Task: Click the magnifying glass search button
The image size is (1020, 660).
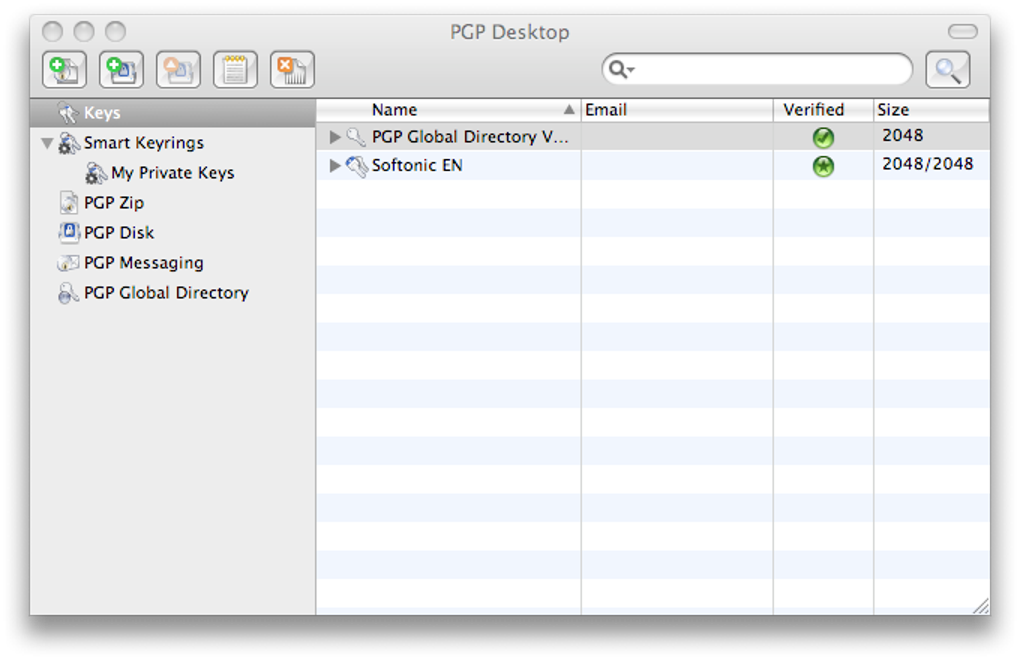Action: [x=947, y=70]
